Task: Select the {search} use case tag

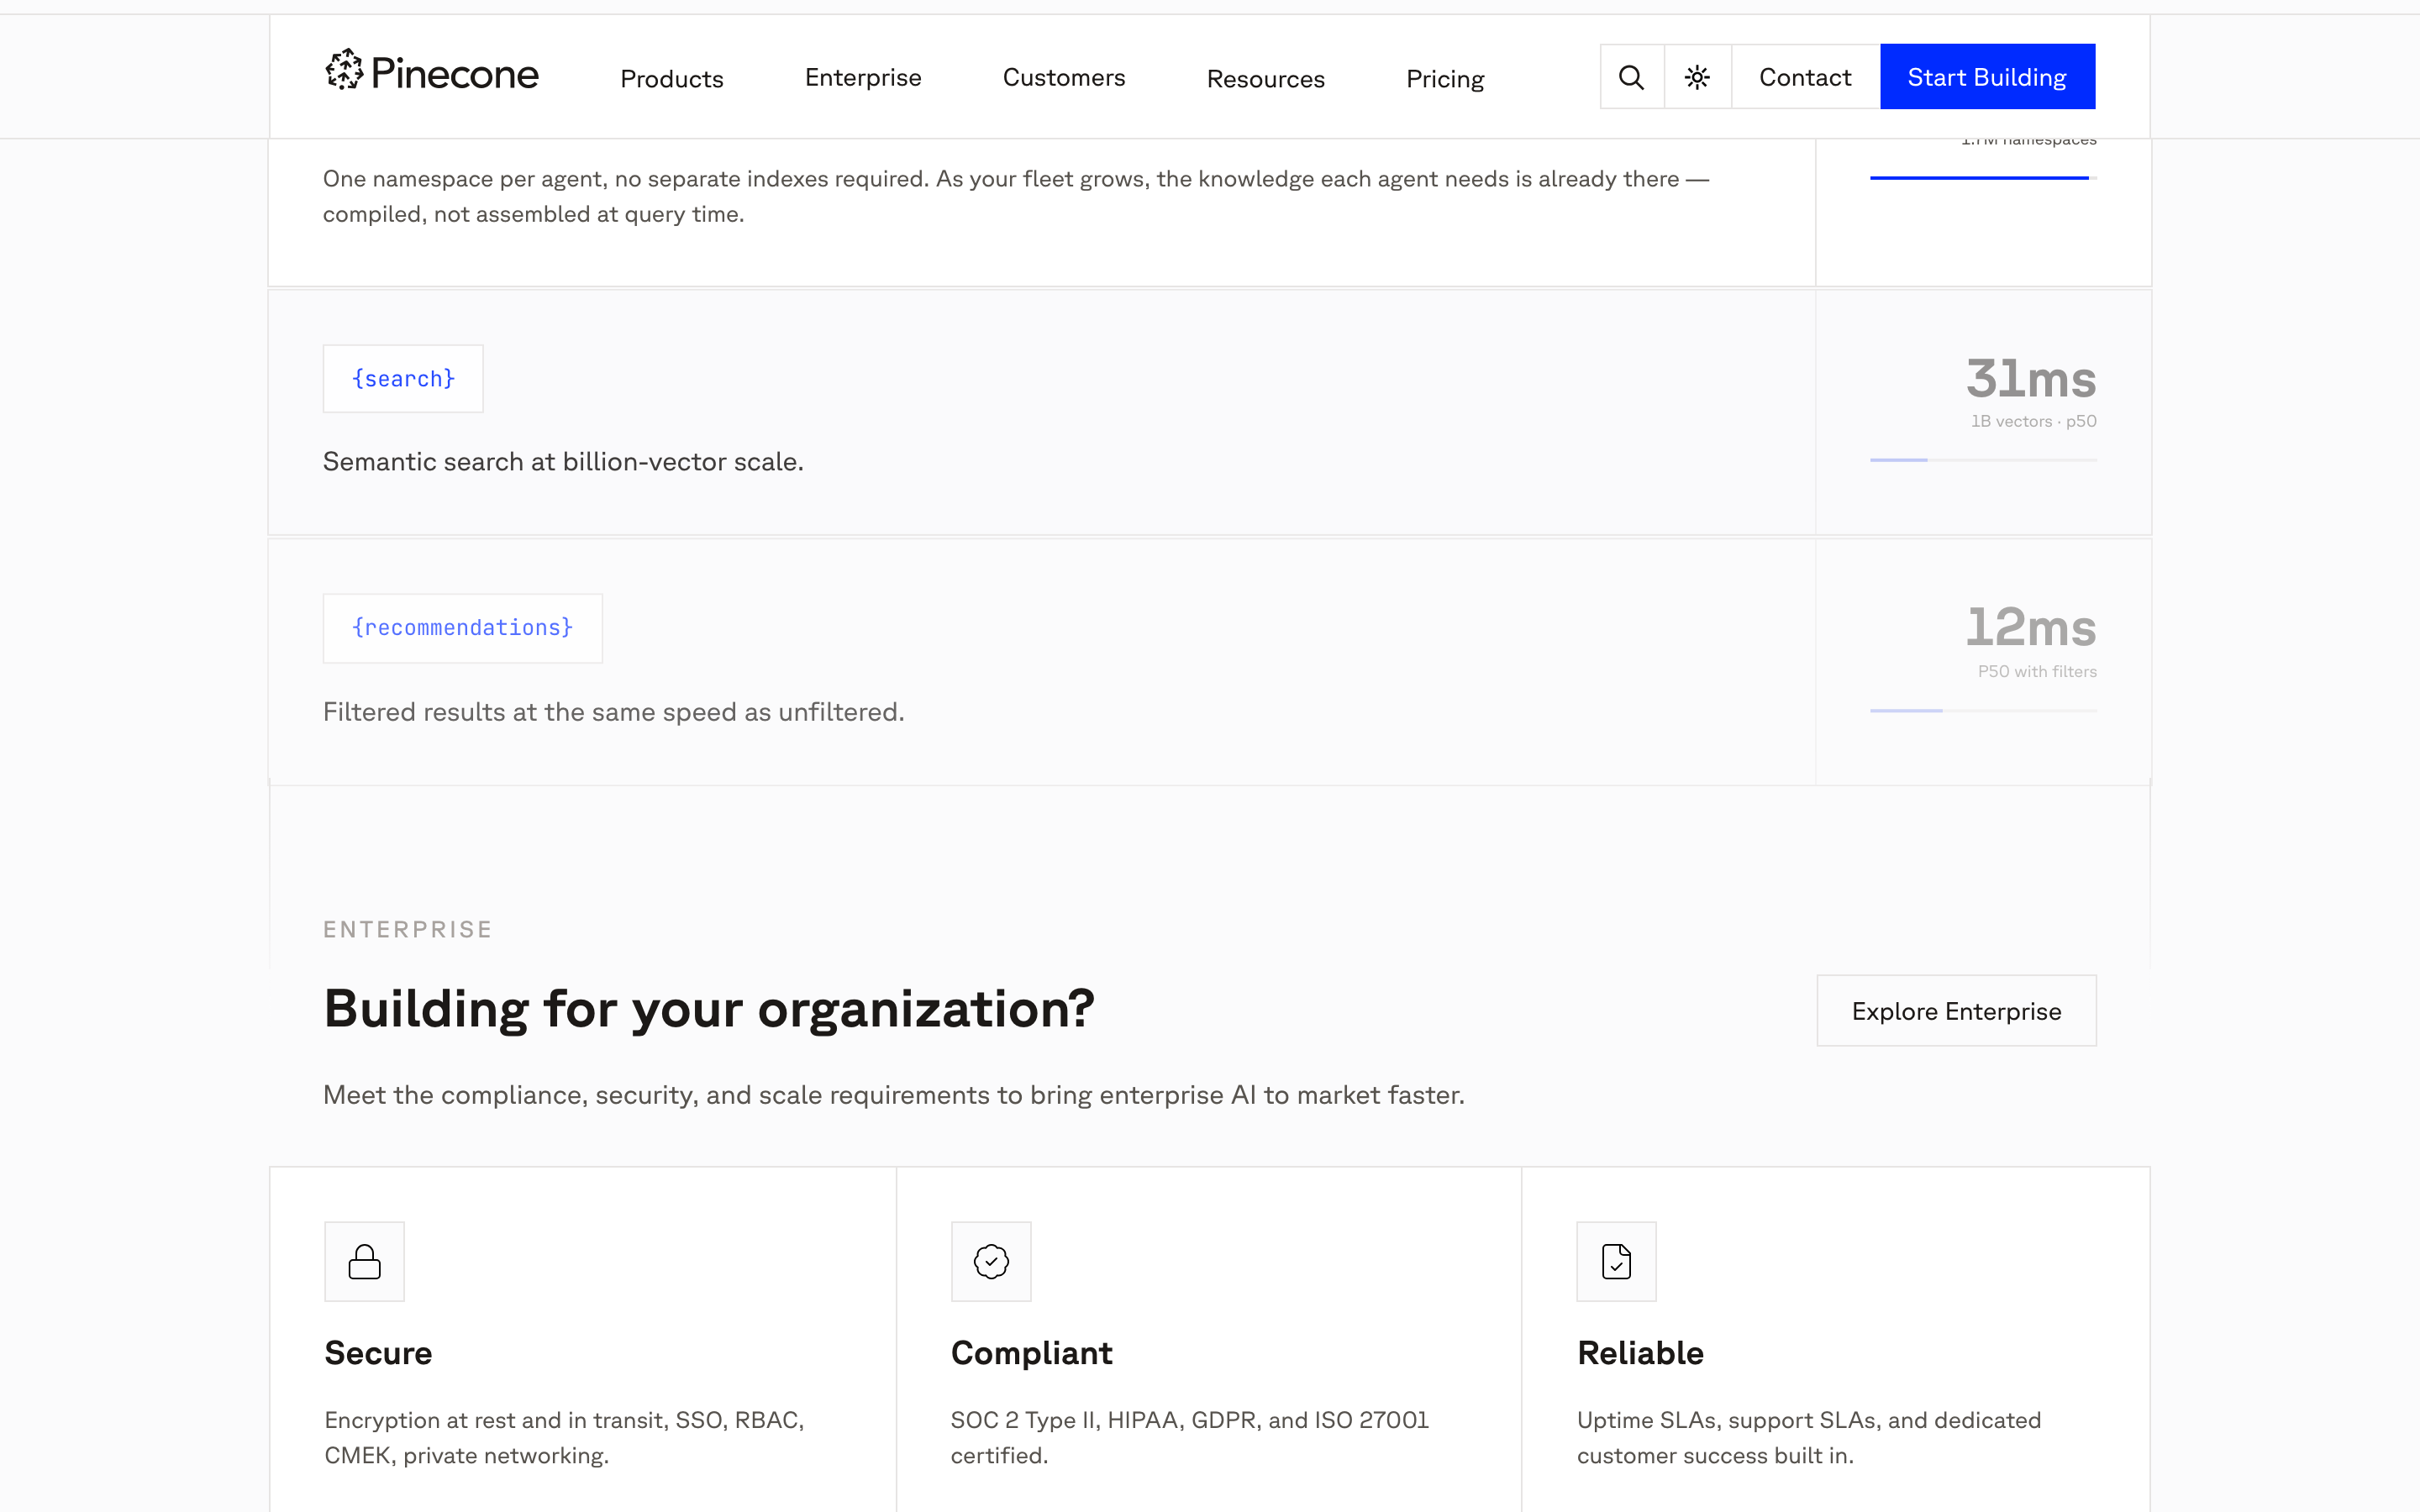Action: tap(403, 379)
